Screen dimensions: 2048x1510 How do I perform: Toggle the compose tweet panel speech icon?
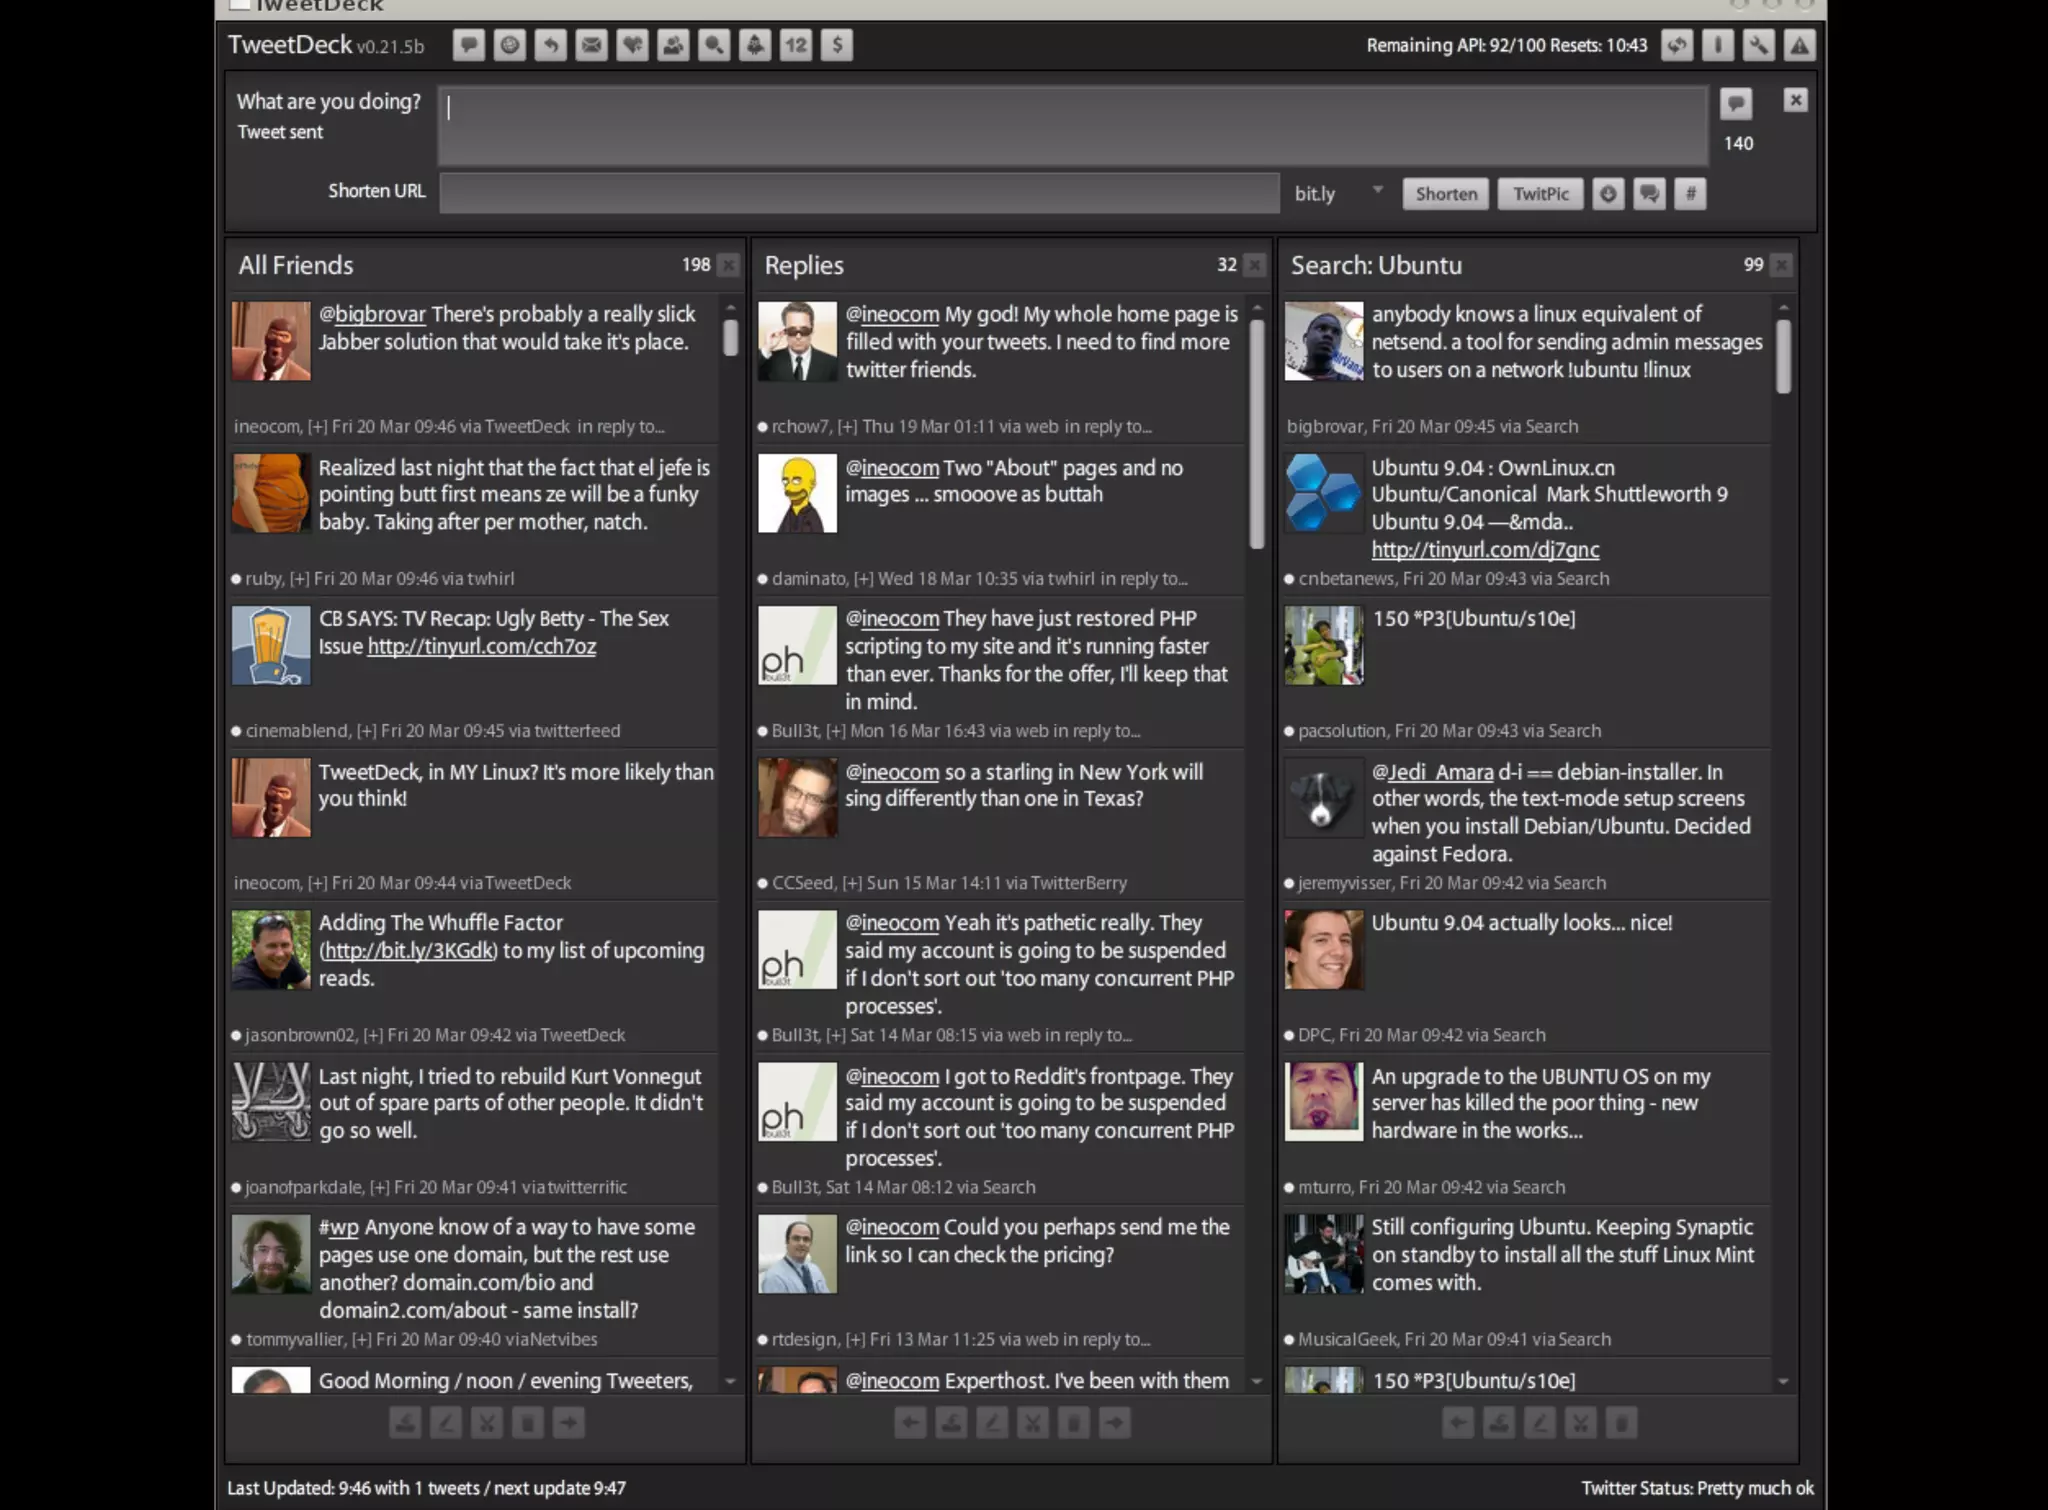click(x=468, y=45)
